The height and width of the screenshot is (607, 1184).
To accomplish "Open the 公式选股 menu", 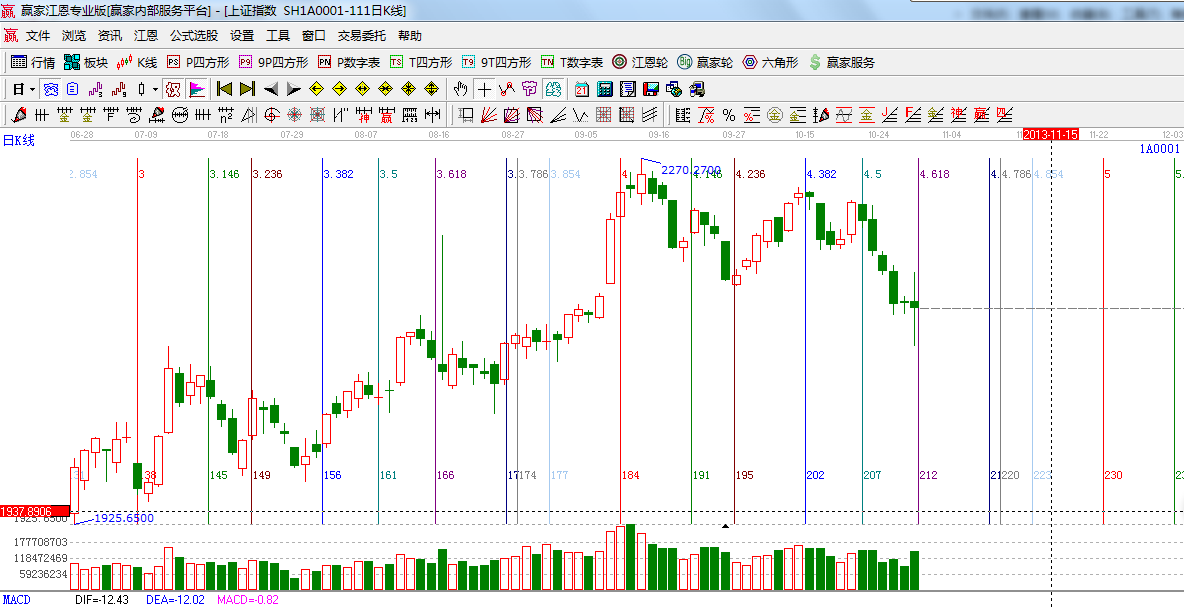I will [x=193, y=36].
